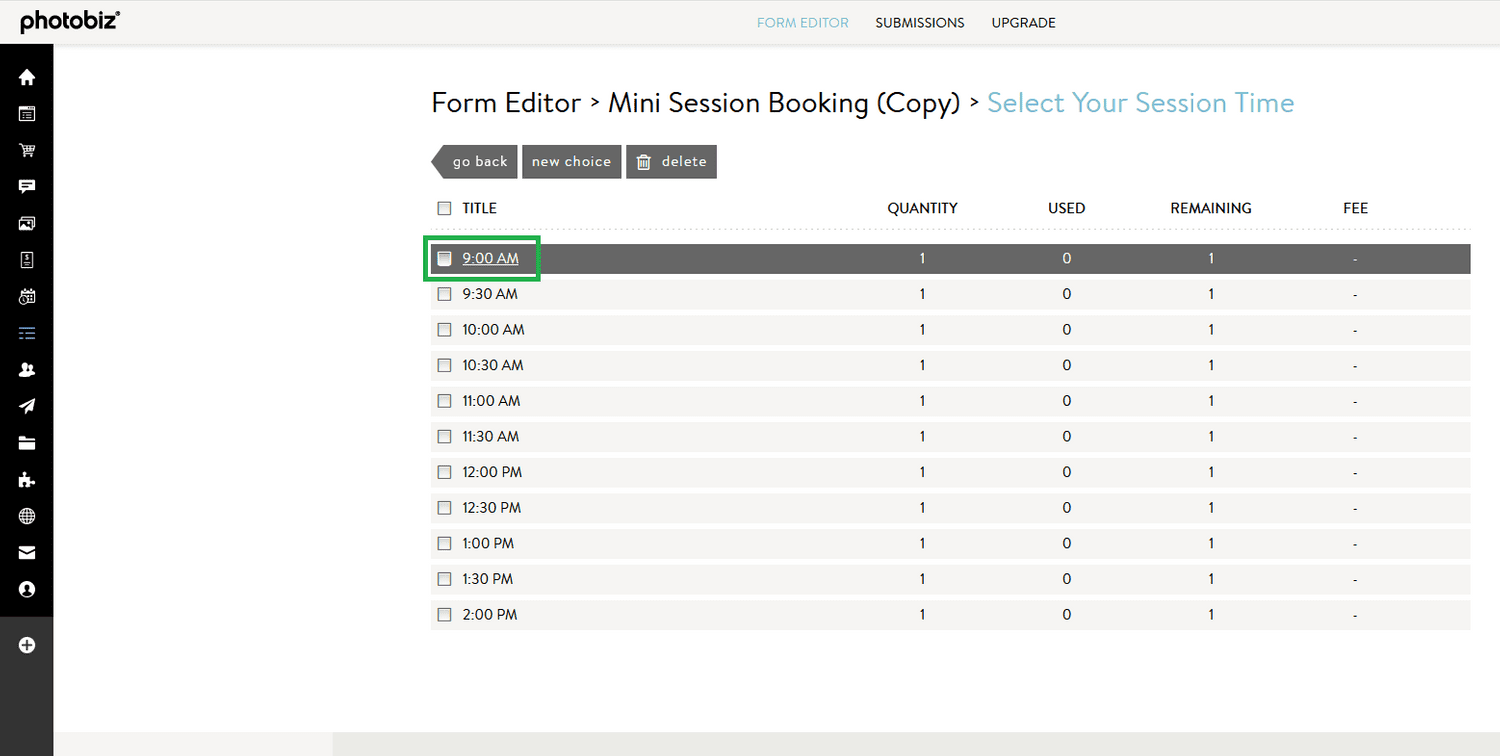Open the shopping cart / store icon
The width and height of the screenshot is (1500, 756).
[x=26, y=150]
